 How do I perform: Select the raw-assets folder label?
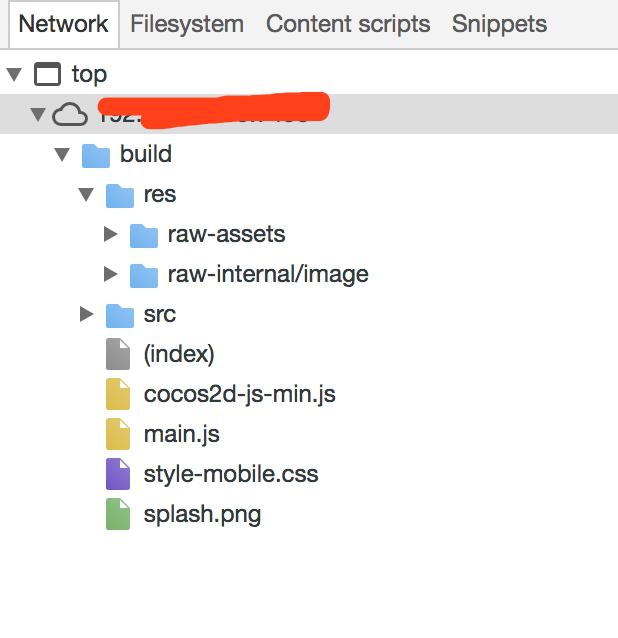[x=226, y=235]
